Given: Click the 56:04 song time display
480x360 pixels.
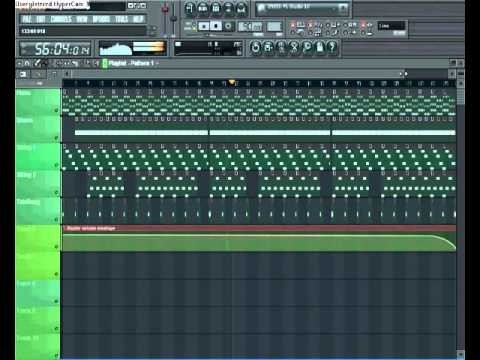Looking at the screenshot, I should 56,49.
